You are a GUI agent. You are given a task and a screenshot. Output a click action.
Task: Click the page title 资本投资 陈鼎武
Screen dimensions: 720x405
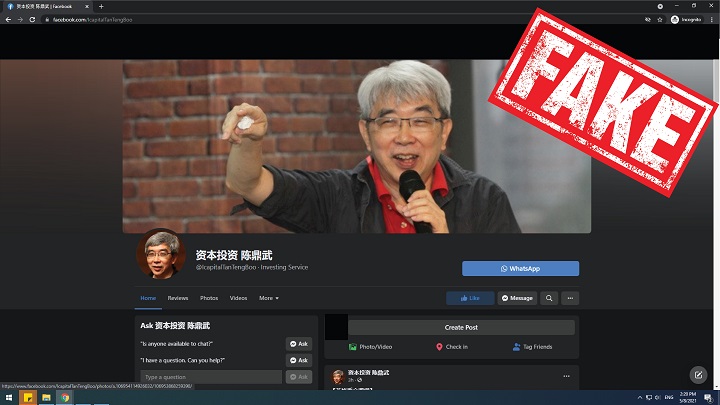[234, 255]
